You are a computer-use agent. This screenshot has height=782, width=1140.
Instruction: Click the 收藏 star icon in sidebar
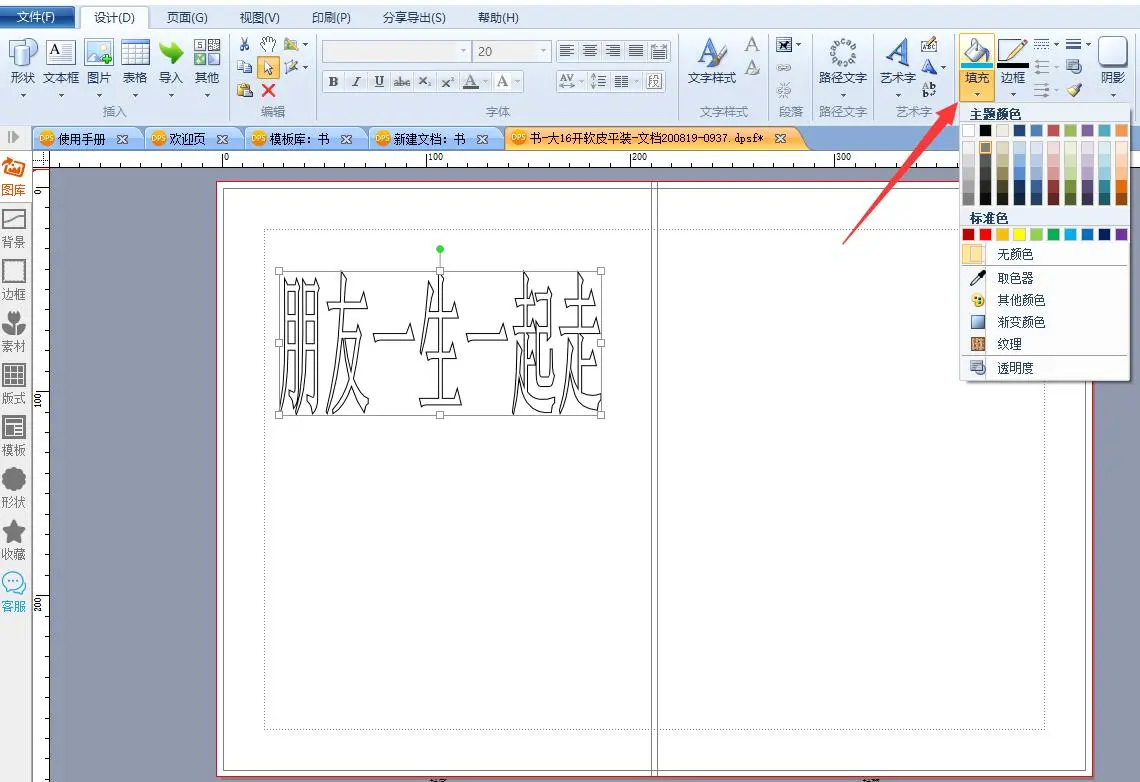coord(14,539)
